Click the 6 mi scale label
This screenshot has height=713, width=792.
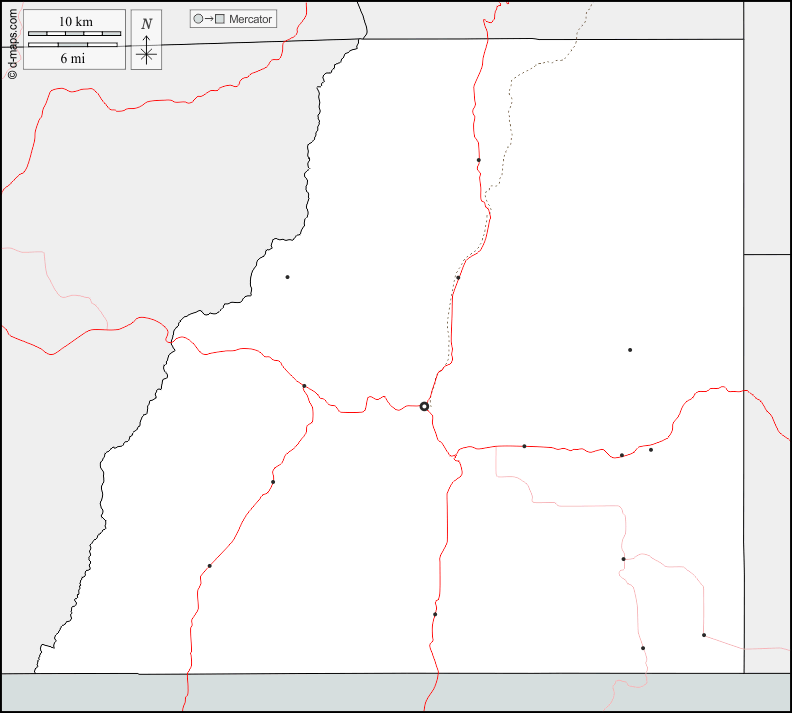pyautogui.click(x=72, y=58)
